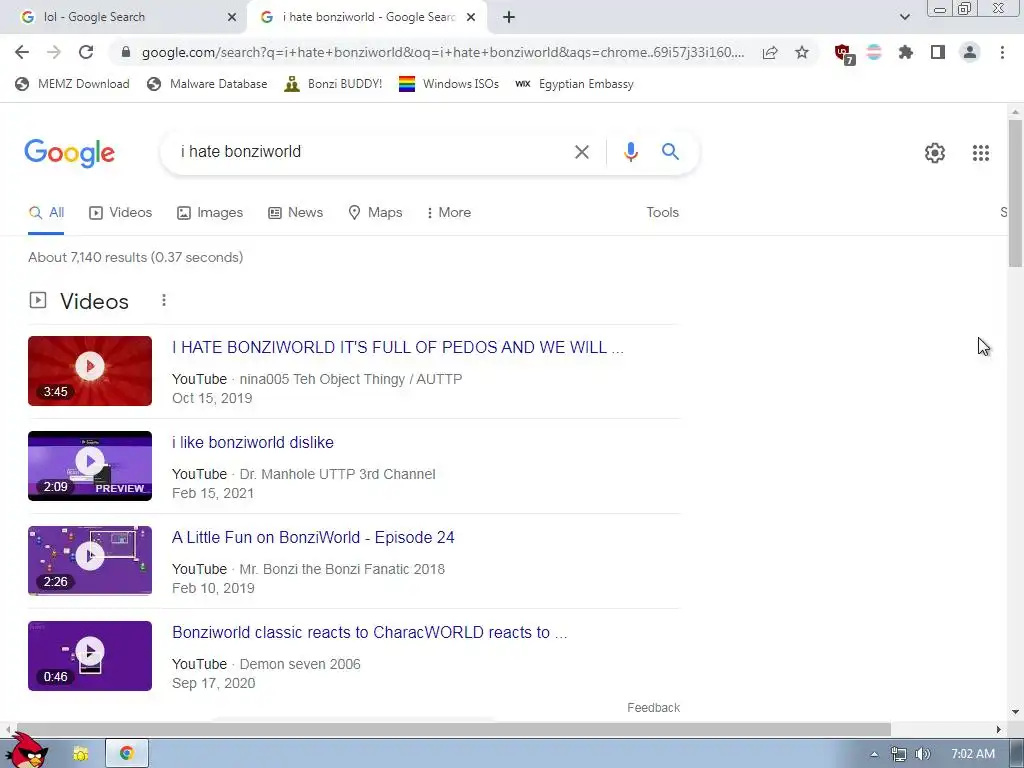This screenshot has width=1024, height=768.
Task: Close the 'lol - Google Search' tab
Action: [x=231, y=17]
